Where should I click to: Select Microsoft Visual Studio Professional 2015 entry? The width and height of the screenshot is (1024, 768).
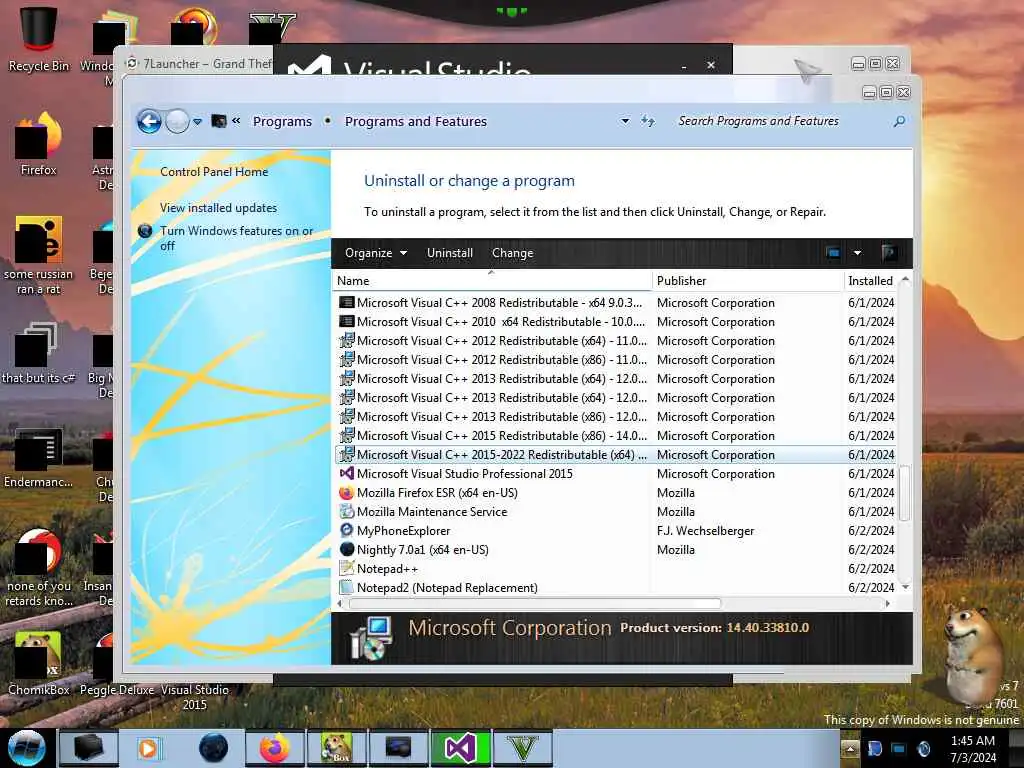[x=616, y=473]
